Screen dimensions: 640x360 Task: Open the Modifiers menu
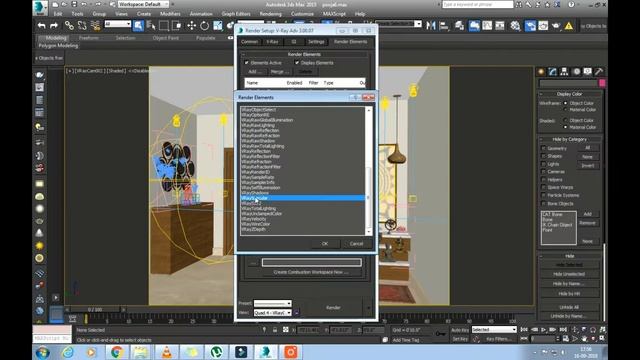(x=170, y=14)
